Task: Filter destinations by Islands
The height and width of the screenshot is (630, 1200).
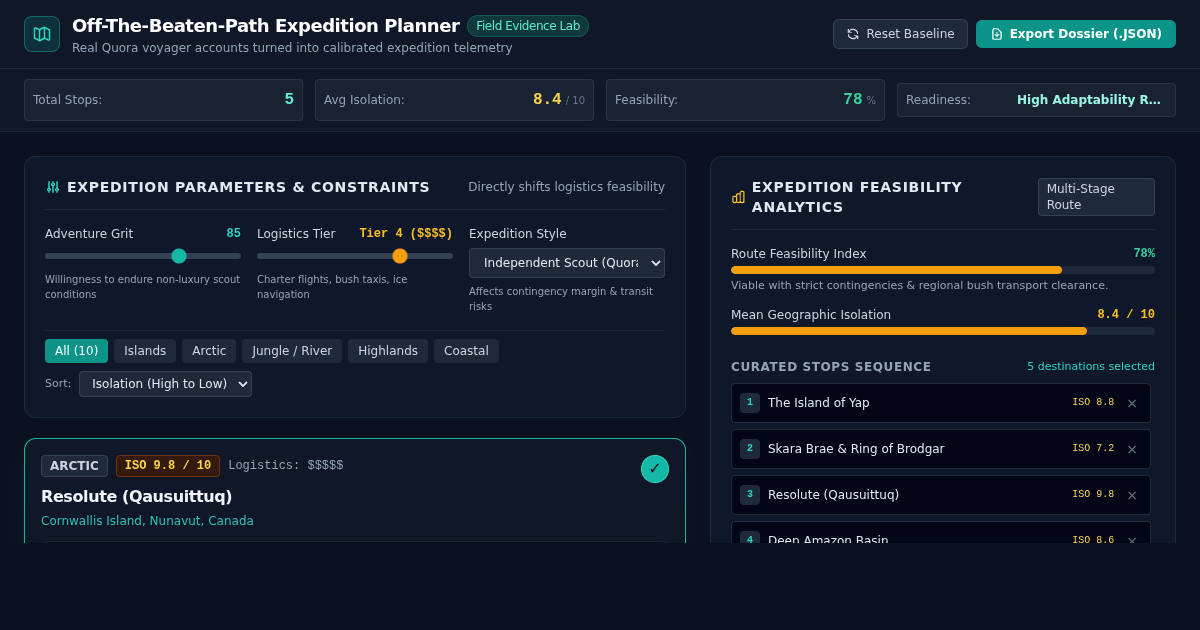Action: [x=145, y=351]
